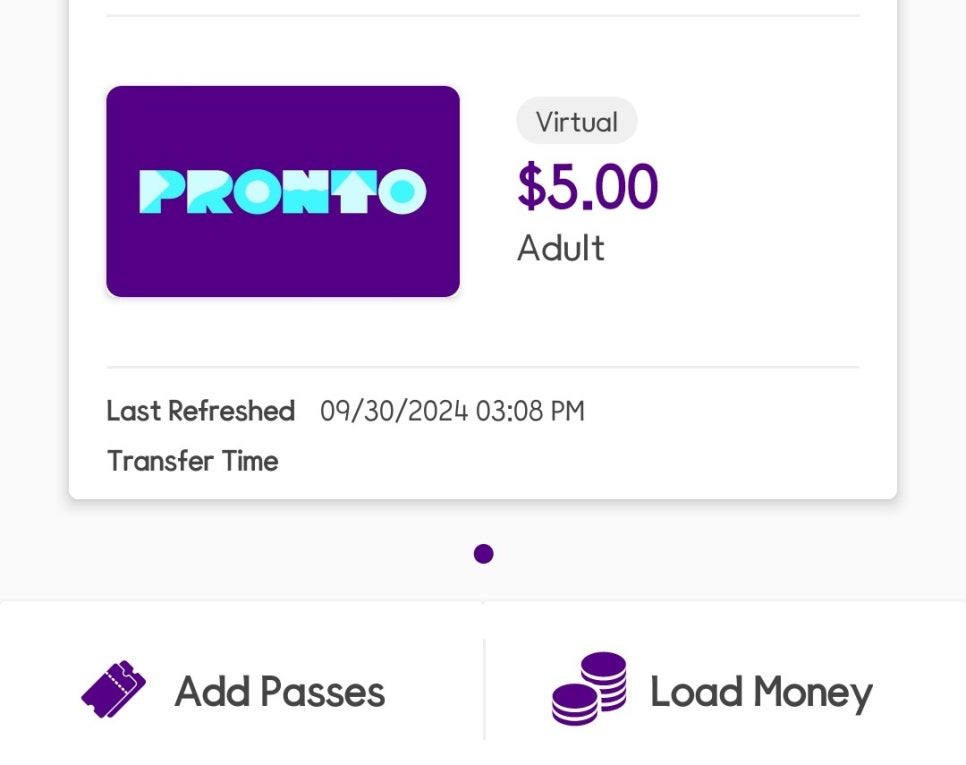Tap the ticket icon for Add Passes
The width and height of the screenshot is (966, 765).
pos(113,689)
